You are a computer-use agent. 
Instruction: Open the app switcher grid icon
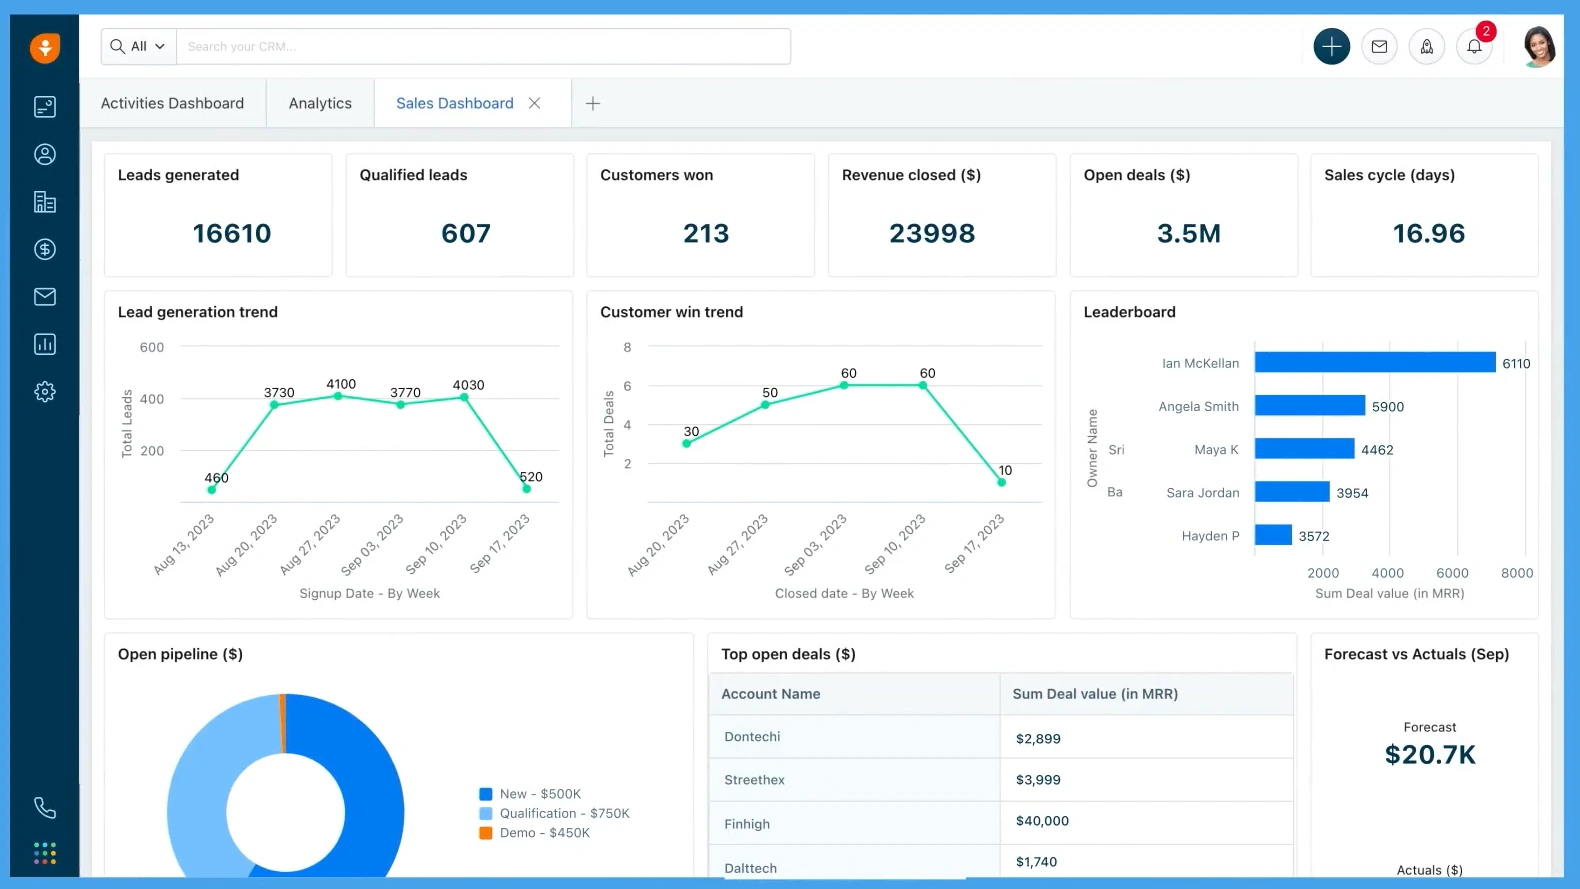pos(45,853)
